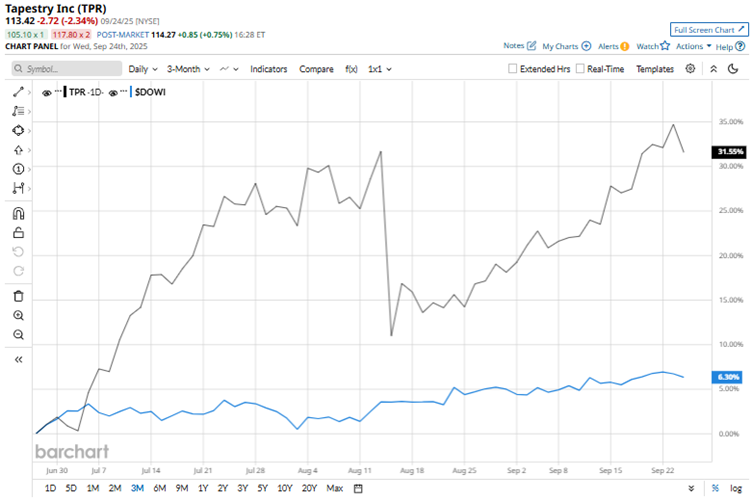Image resolution: width=752 pixels, height=501 pixels.
Task: Open the calendar date range picker
Action: [358, 489]
